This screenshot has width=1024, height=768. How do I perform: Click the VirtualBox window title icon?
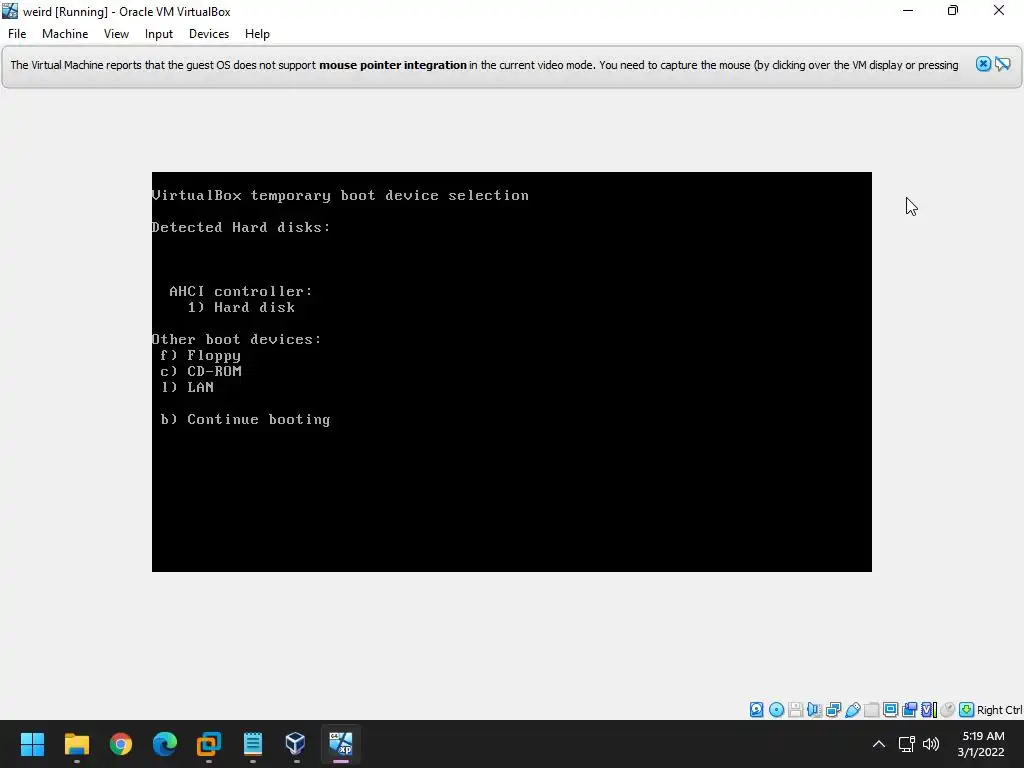click(x=10, y=11)
